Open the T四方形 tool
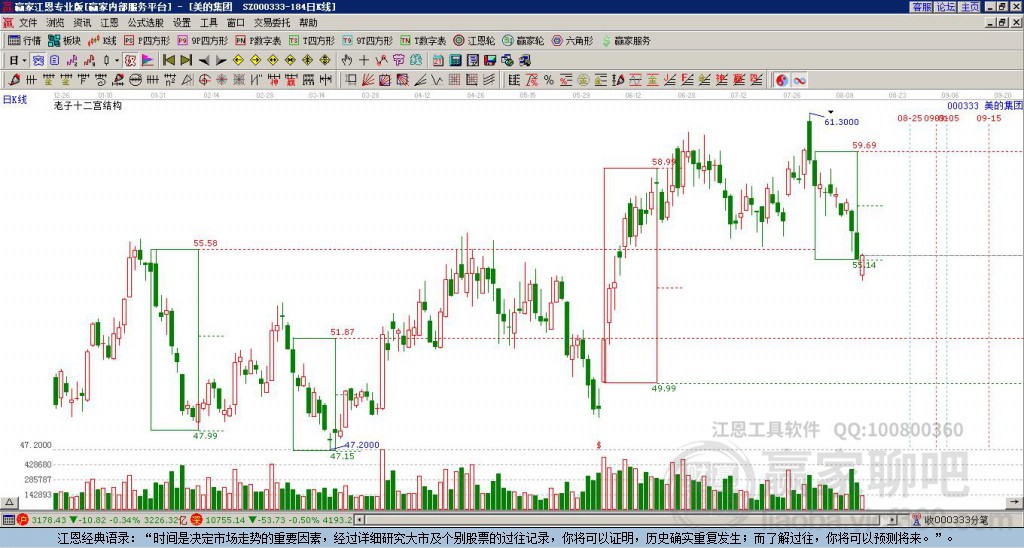 point(312,40)
